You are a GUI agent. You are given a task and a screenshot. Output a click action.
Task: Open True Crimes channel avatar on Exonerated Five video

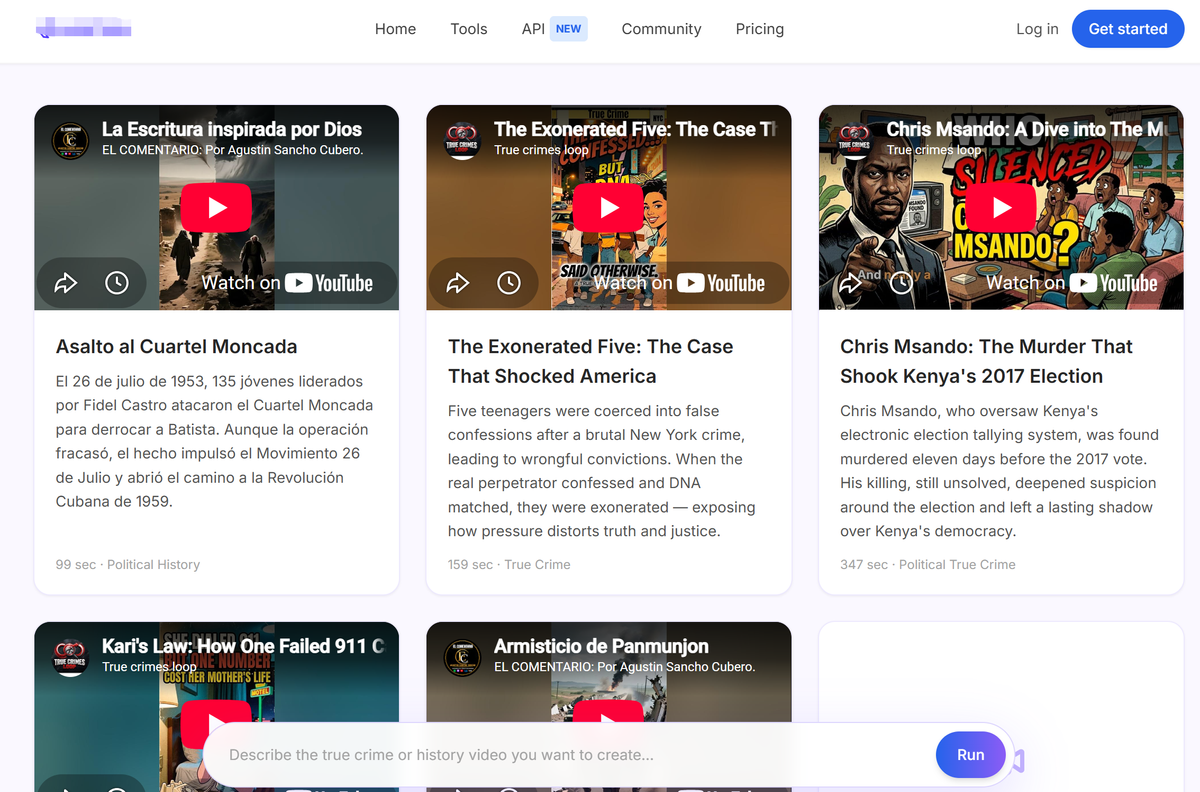tap(462, 140)
